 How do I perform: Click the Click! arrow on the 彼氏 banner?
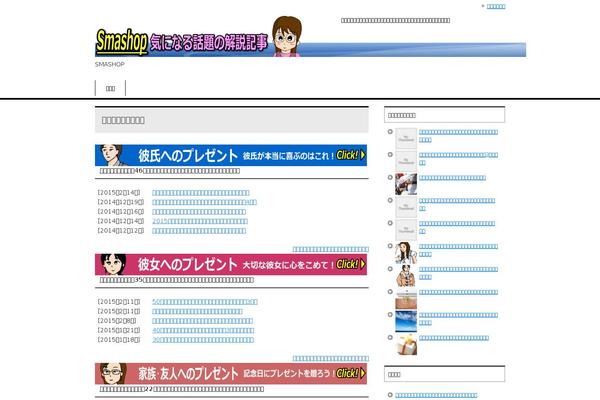coord(351,155)
